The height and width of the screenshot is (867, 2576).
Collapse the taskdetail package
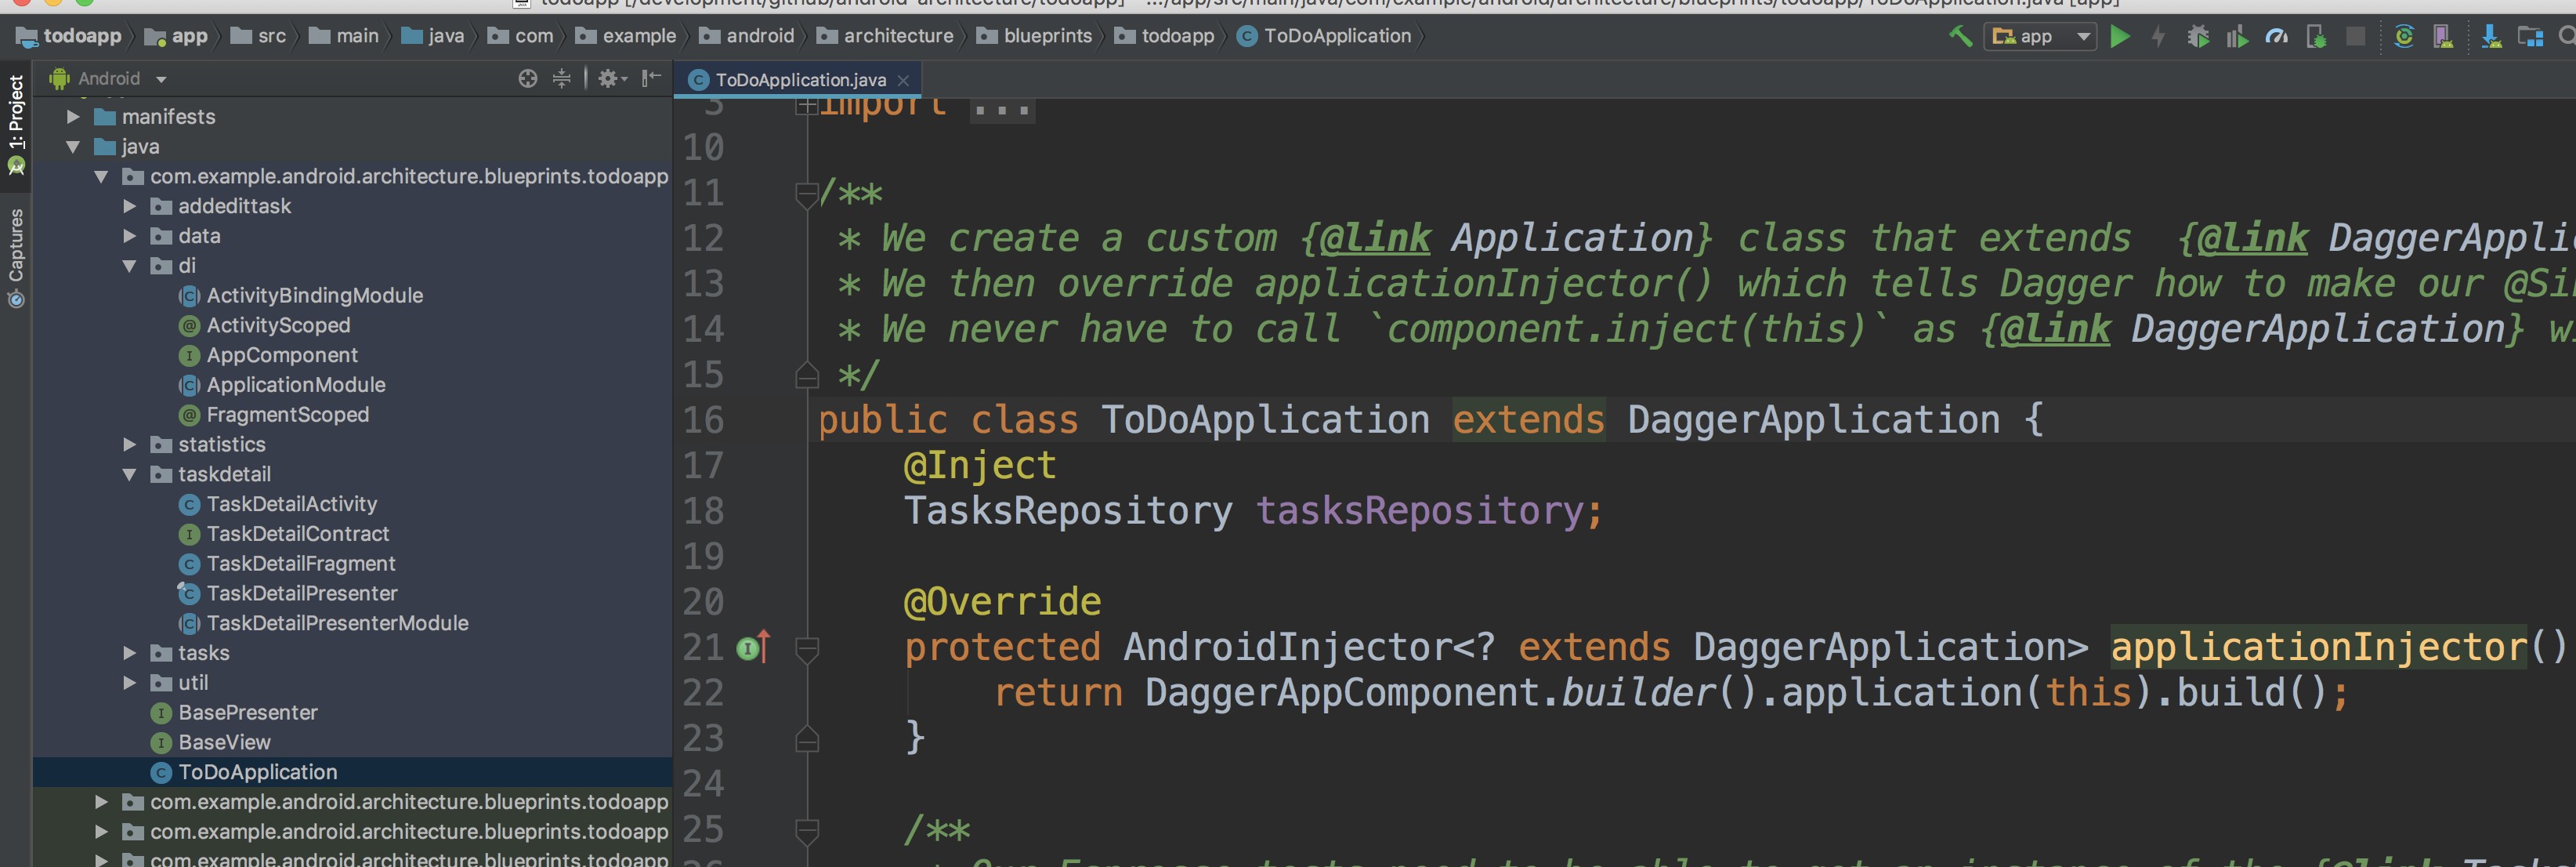pos(129,475)
